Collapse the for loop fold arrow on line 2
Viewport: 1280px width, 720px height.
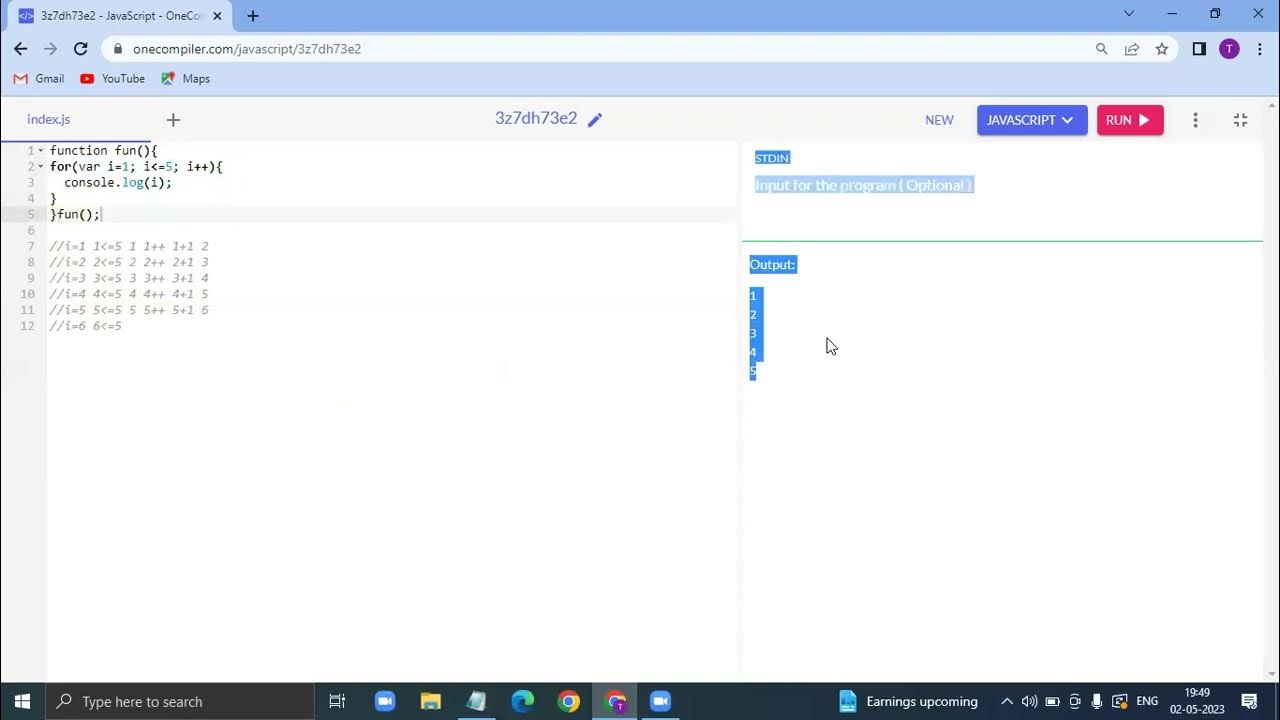41,166
